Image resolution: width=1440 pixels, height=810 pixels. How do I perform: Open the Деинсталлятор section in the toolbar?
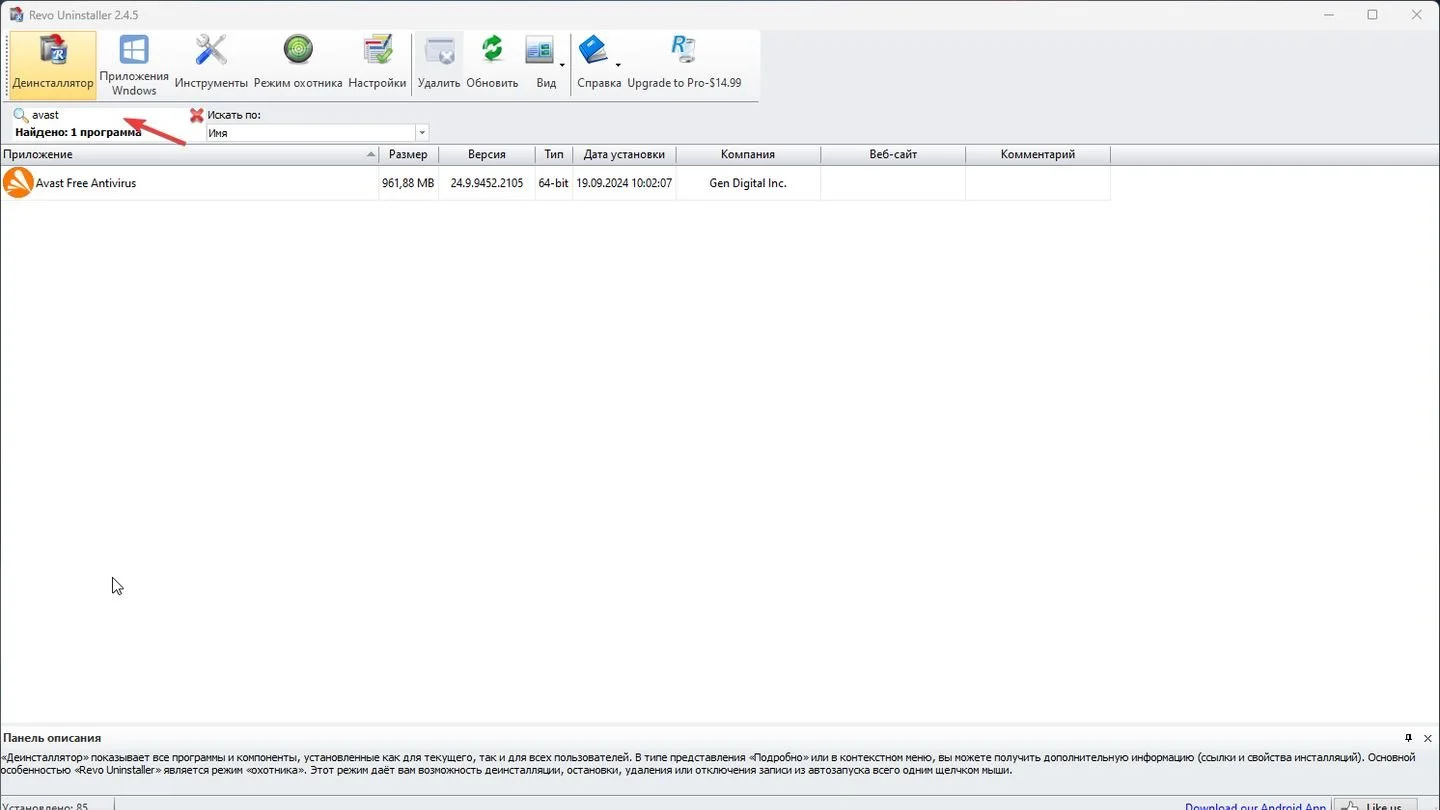coord(53,65)
